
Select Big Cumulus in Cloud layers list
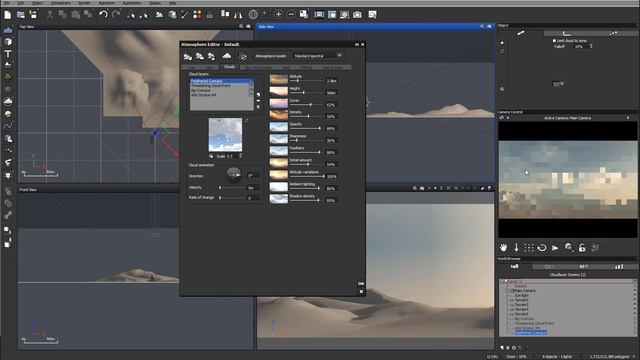point(201,90)
